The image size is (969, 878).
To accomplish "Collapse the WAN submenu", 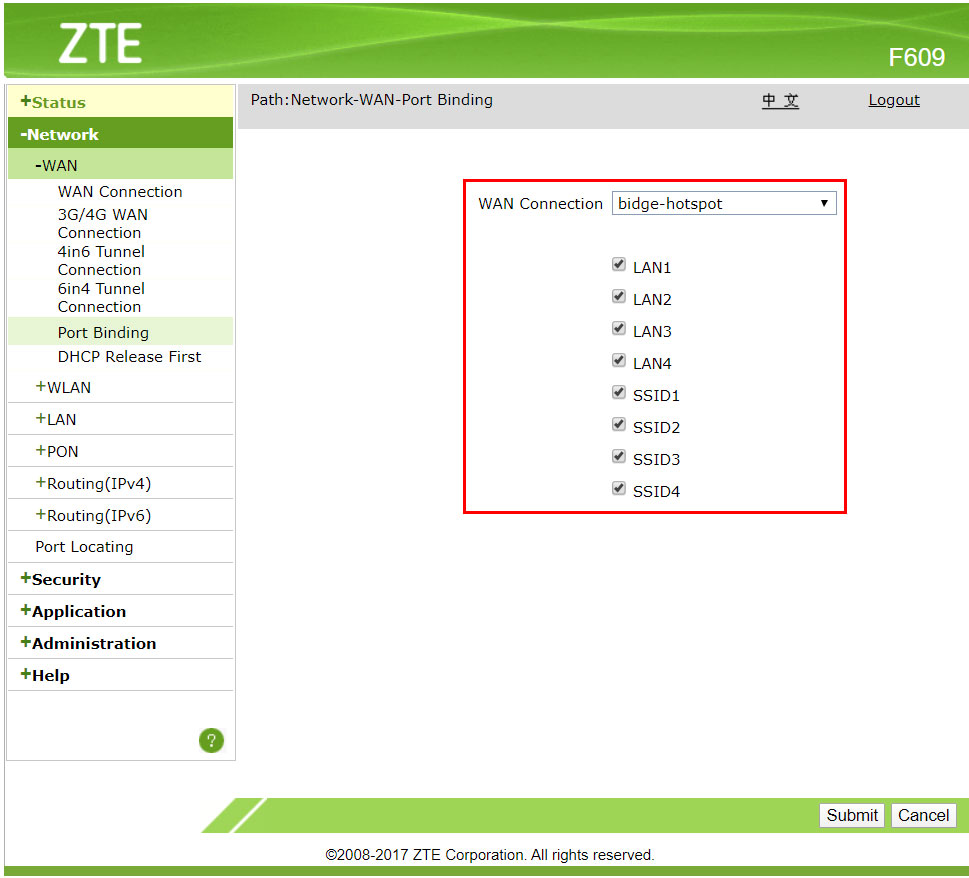I will pyautogui.click(x=121, y=165).
